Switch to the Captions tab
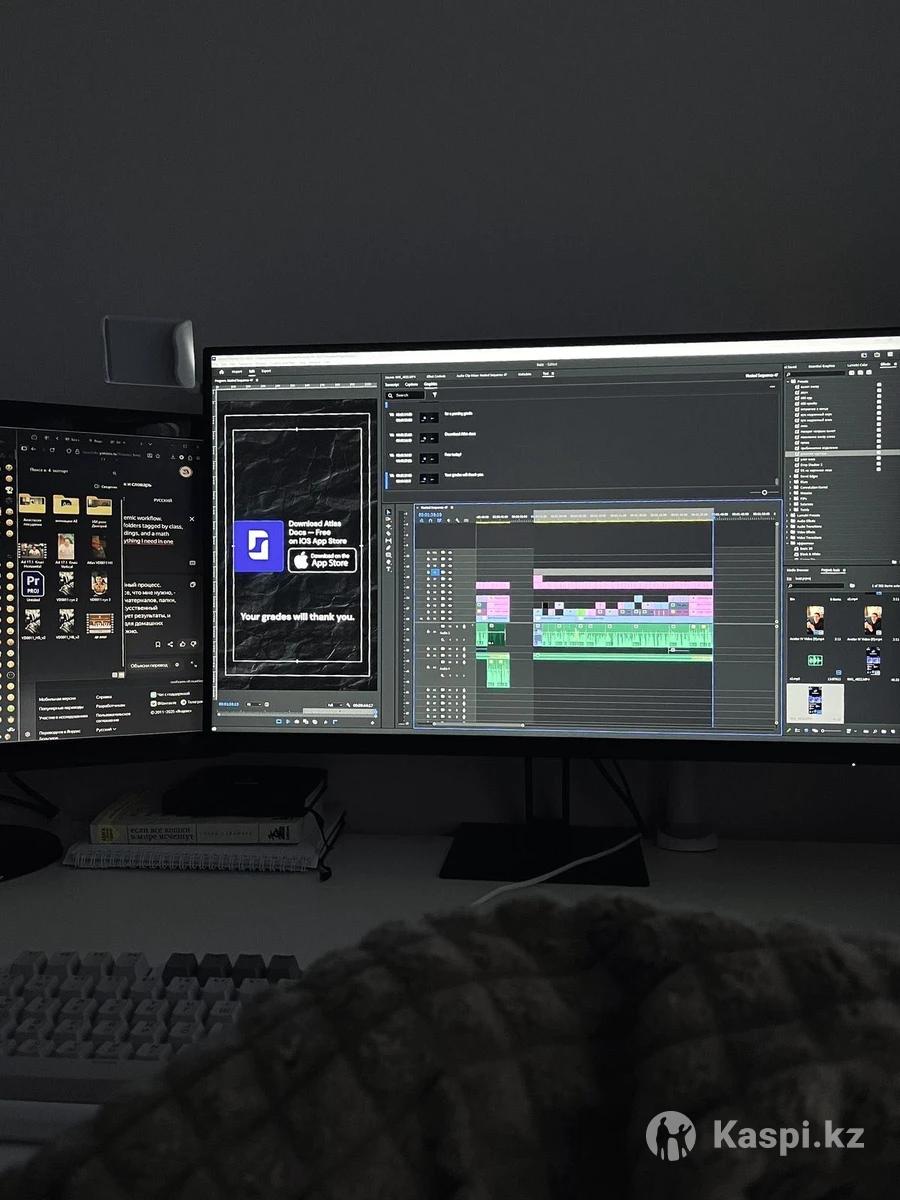The image size is (900, 1200). point(411,384)
